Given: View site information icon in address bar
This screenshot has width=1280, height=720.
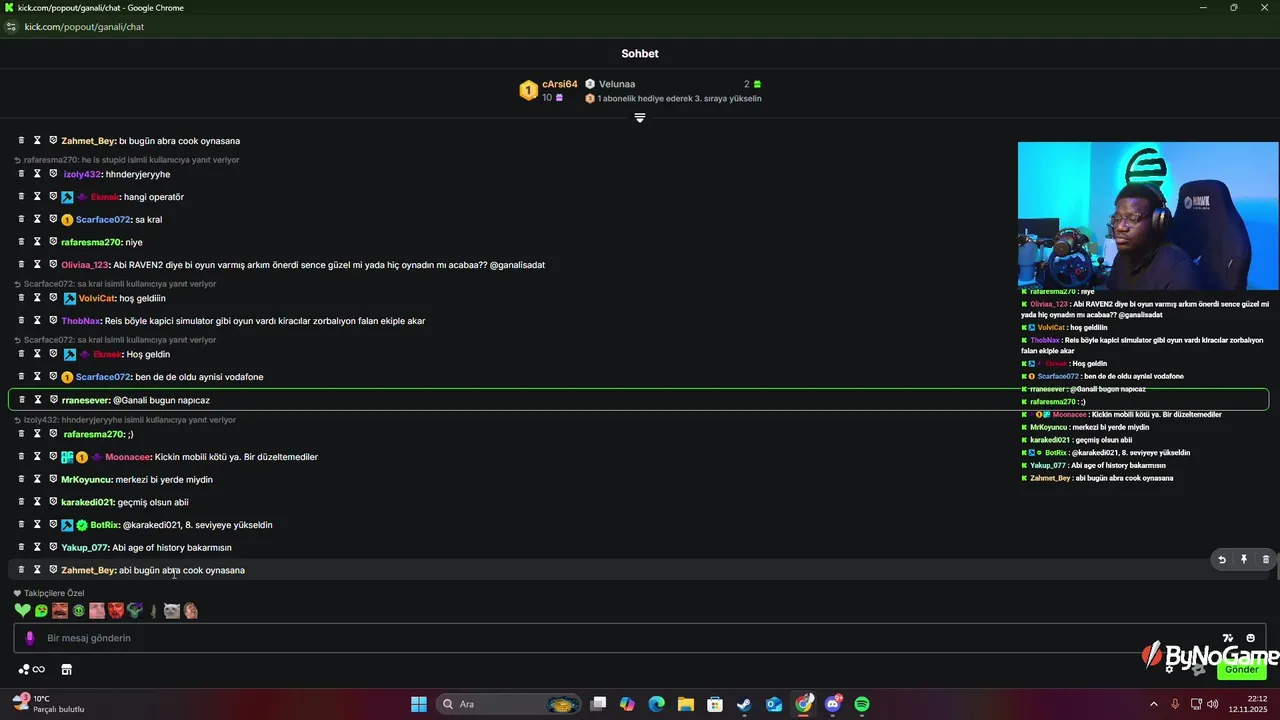Looking at the screenshot, I should tap(11, 27).
